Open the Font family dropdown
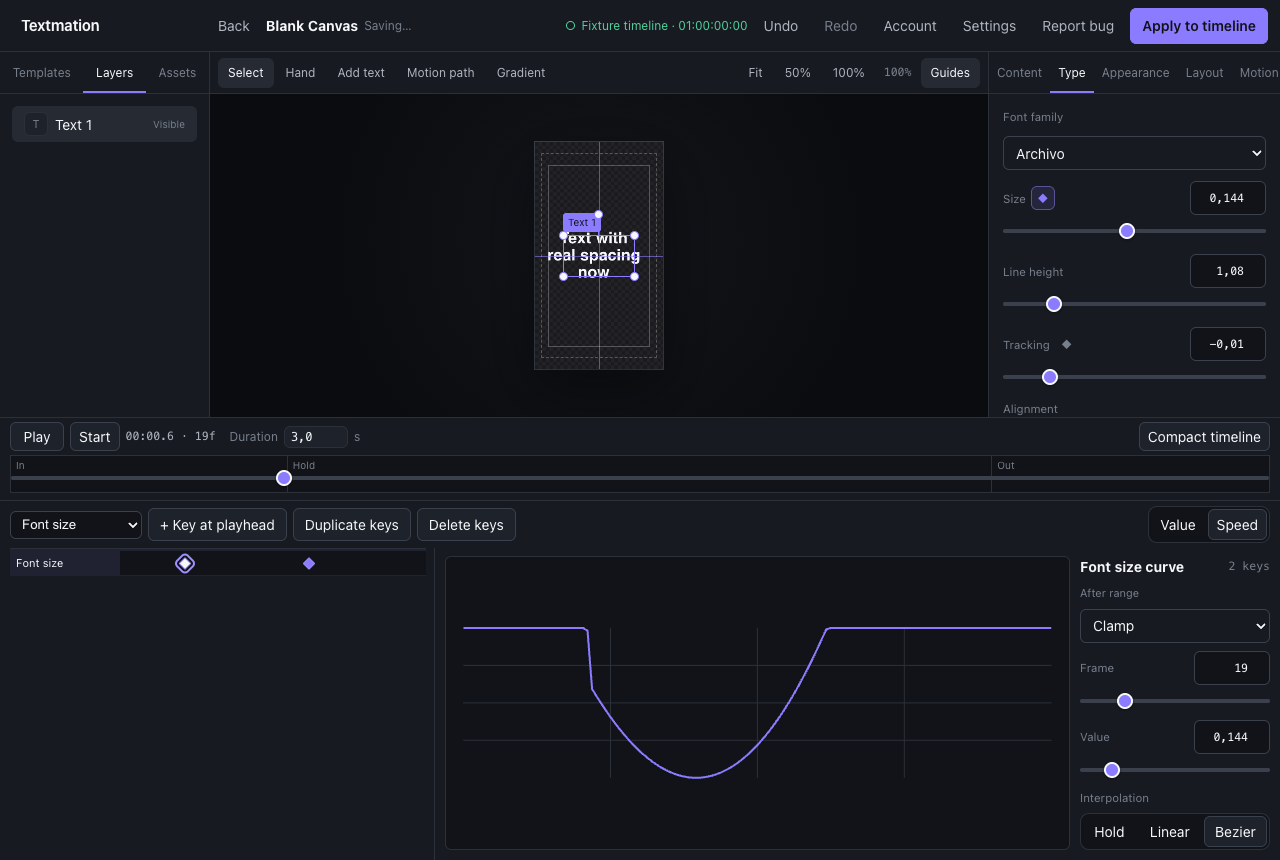Screen dimensions: 1280x860 click(1134, 154)
